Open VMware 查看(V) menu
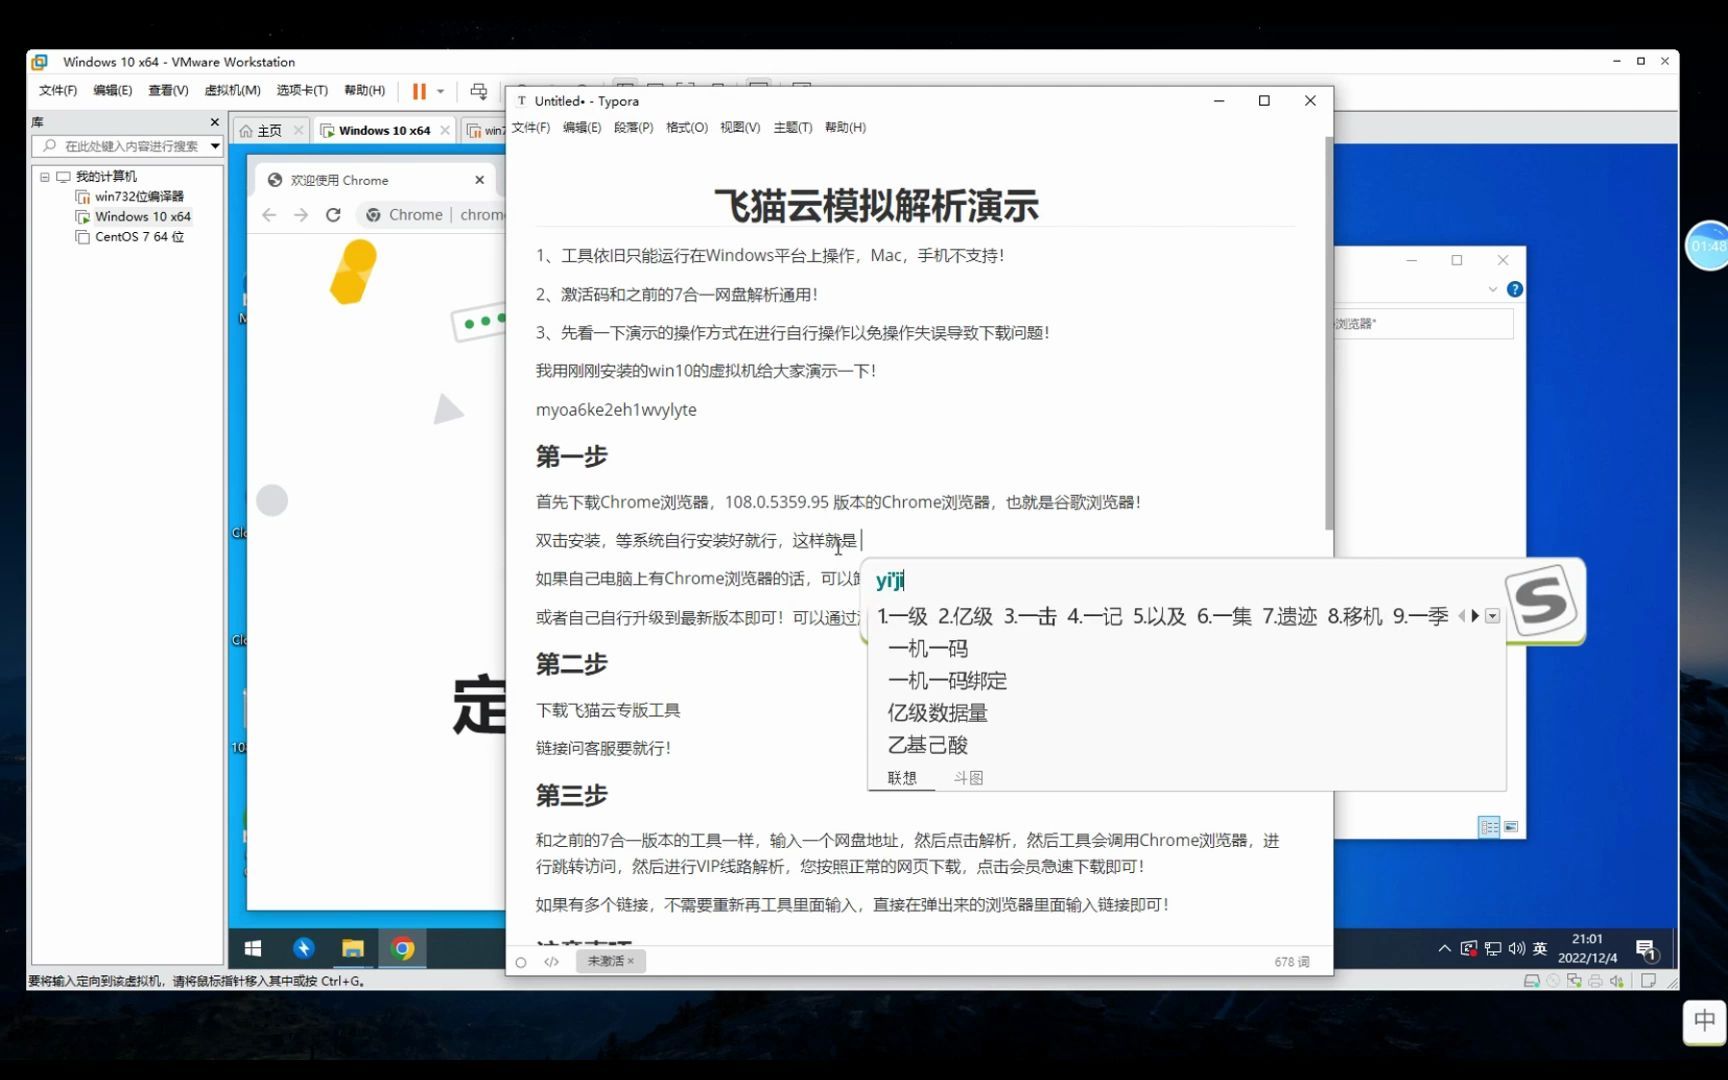 point(168,90)
